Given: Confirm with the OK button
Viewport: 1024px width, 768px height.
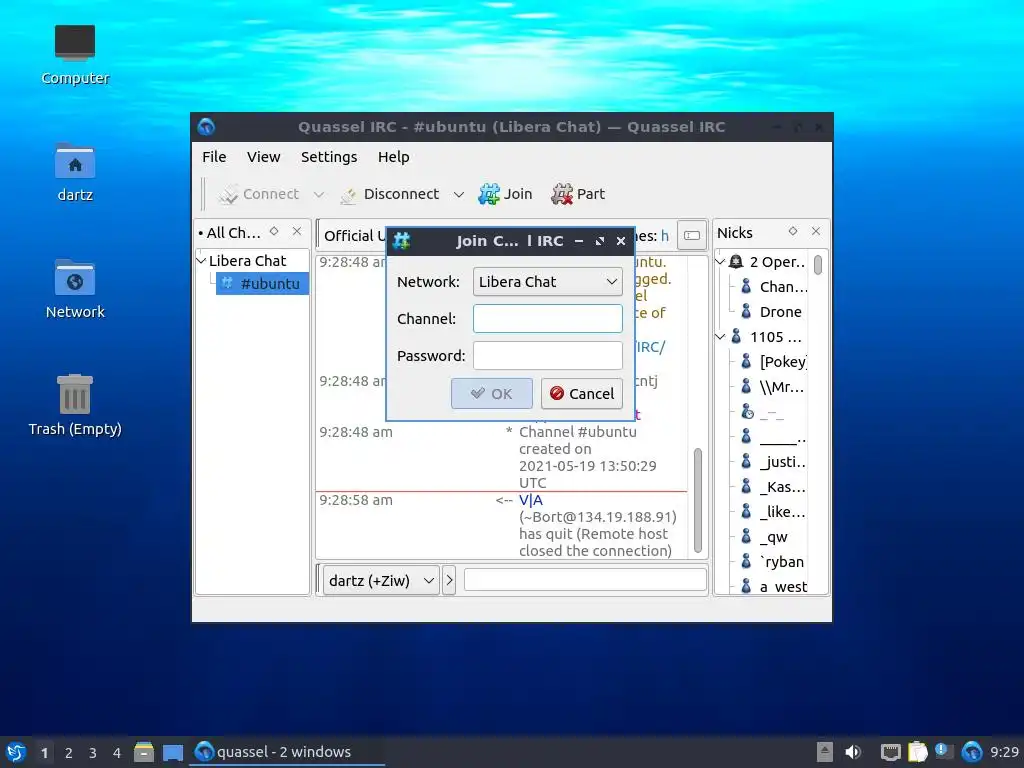Looking at the screenshot, I should [x=492, y=394].
